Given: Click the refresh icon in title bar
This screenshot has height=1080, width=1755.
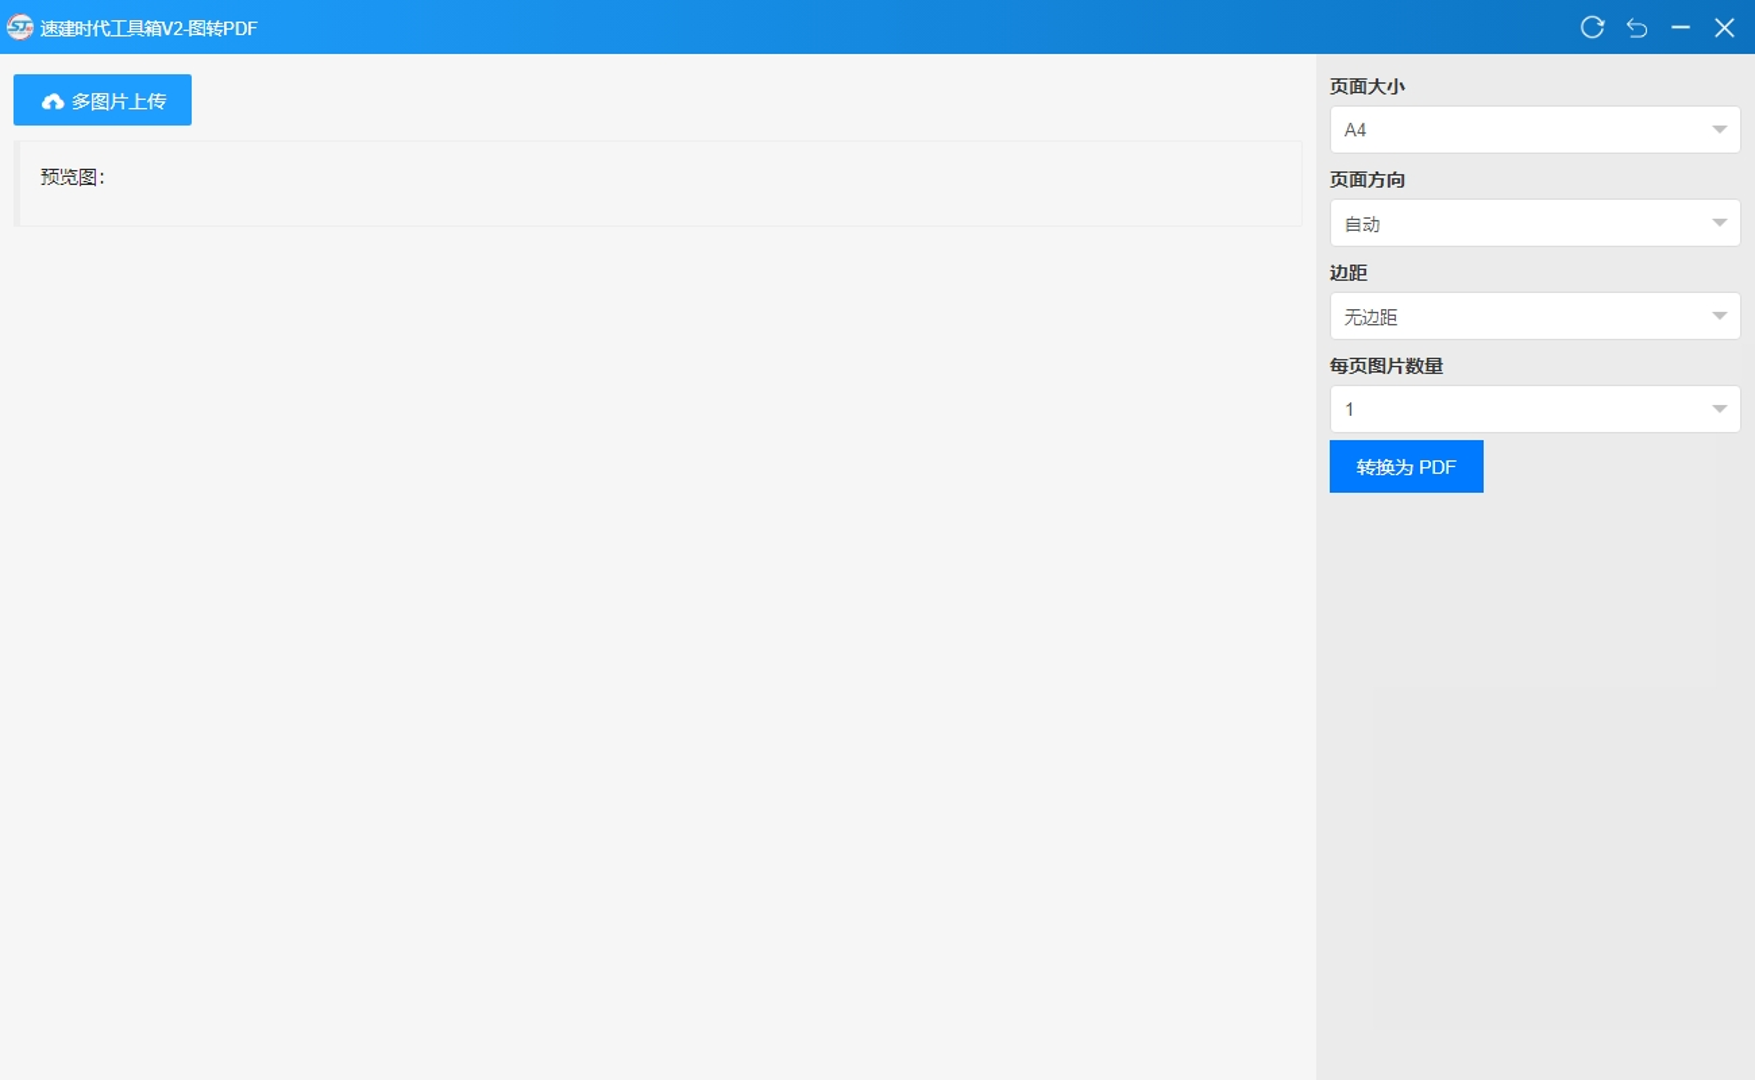Looking at the screenshot, I should (x=1592, y=27).
